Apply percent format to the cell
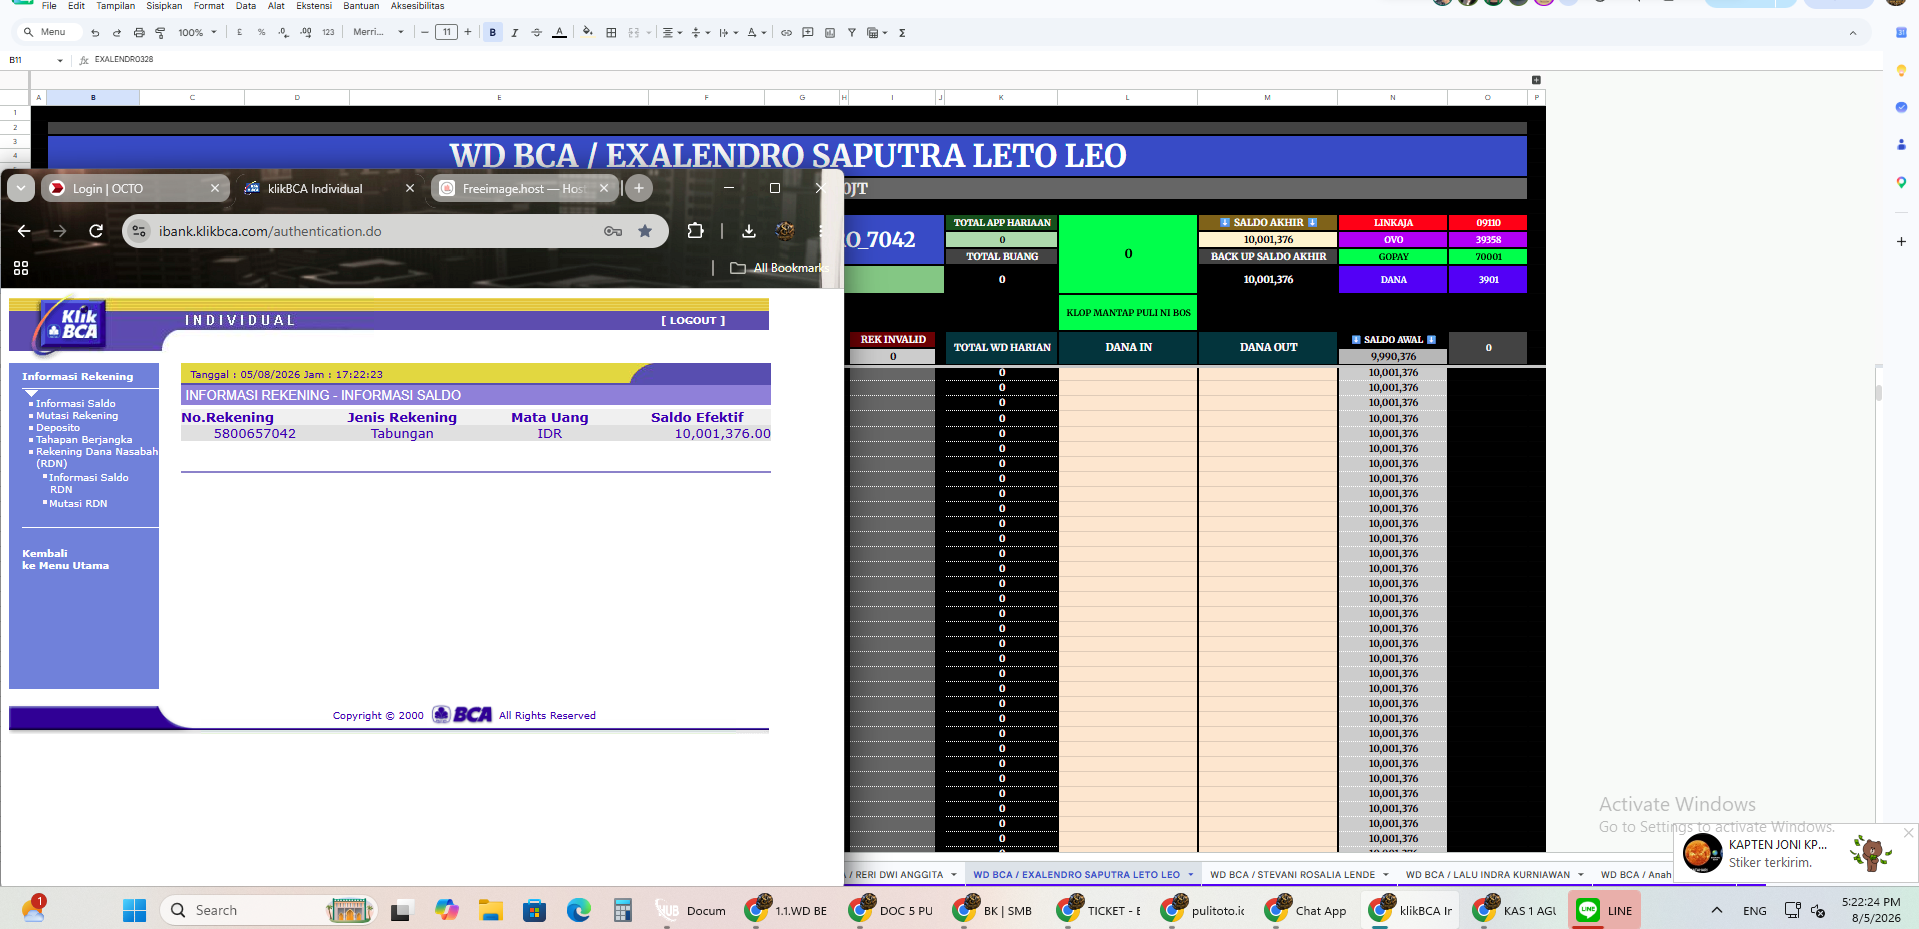 [x=261, y=33]
